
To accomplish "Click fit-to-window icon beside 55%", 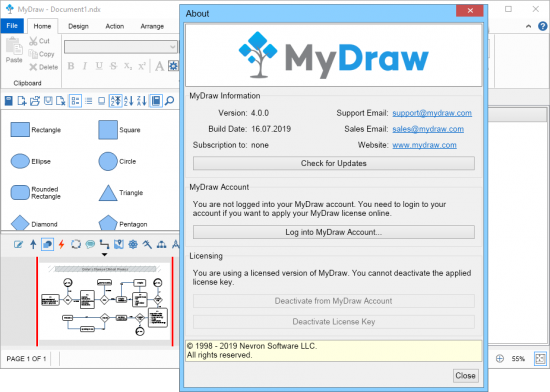I will coord(540,358).
